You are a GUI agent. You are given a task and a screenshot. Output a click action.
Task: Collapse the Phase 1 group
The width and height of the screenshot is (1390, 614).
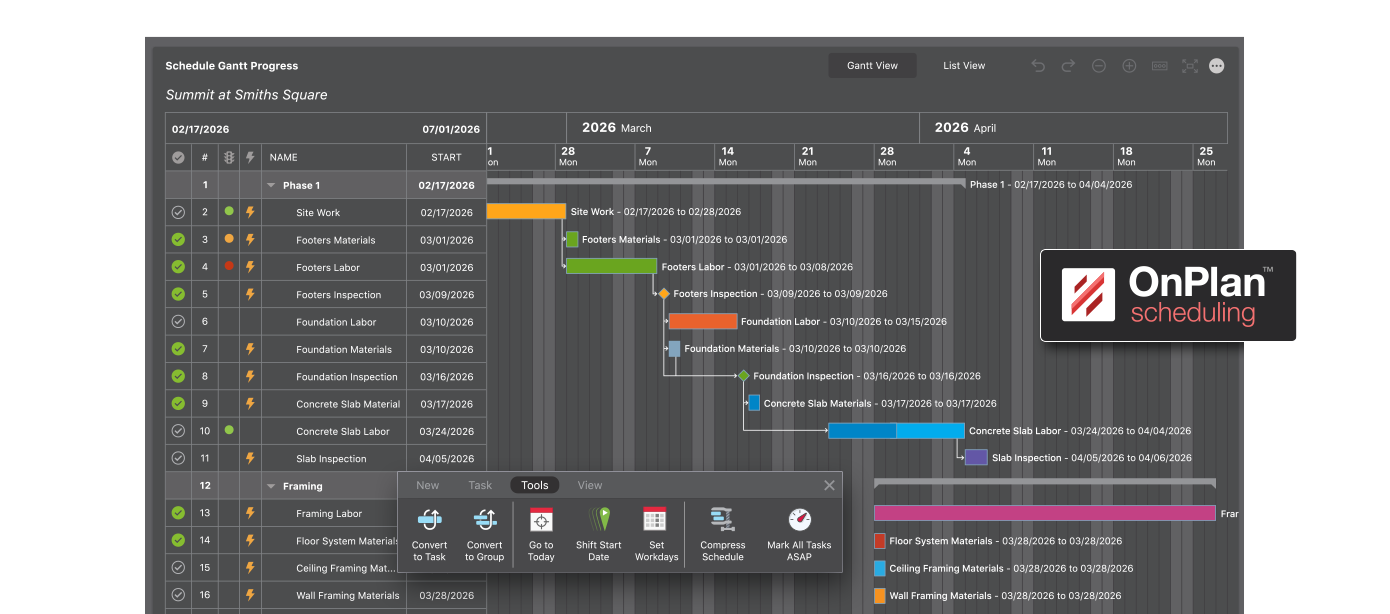tap(270, 184)
